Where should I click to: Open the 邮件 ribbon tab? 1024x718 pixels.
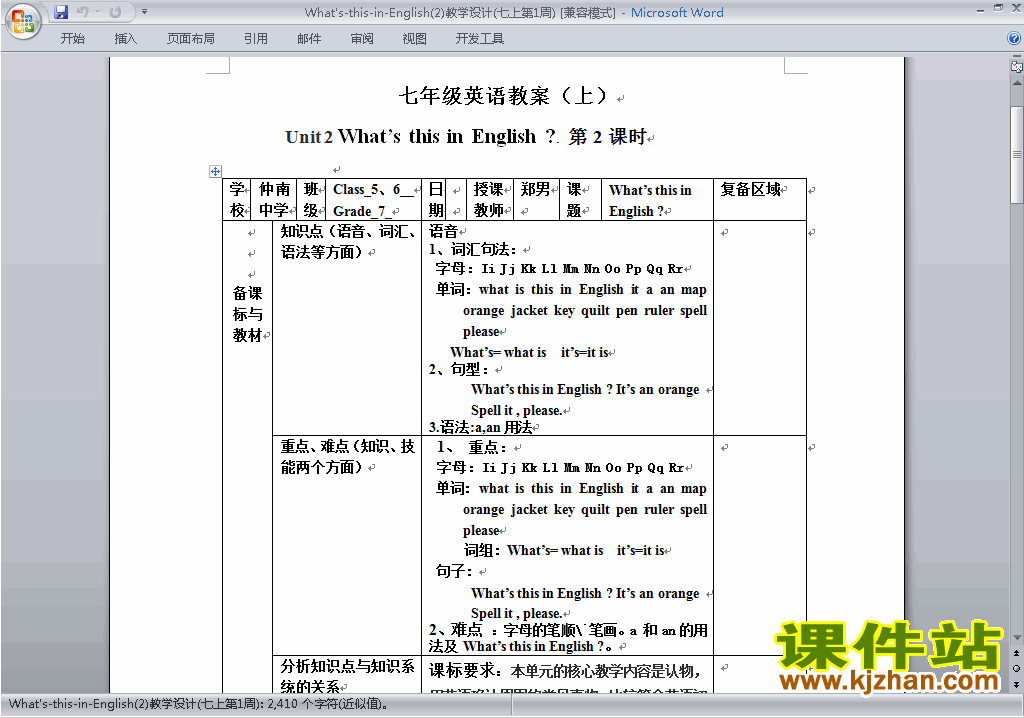point(309,39)
